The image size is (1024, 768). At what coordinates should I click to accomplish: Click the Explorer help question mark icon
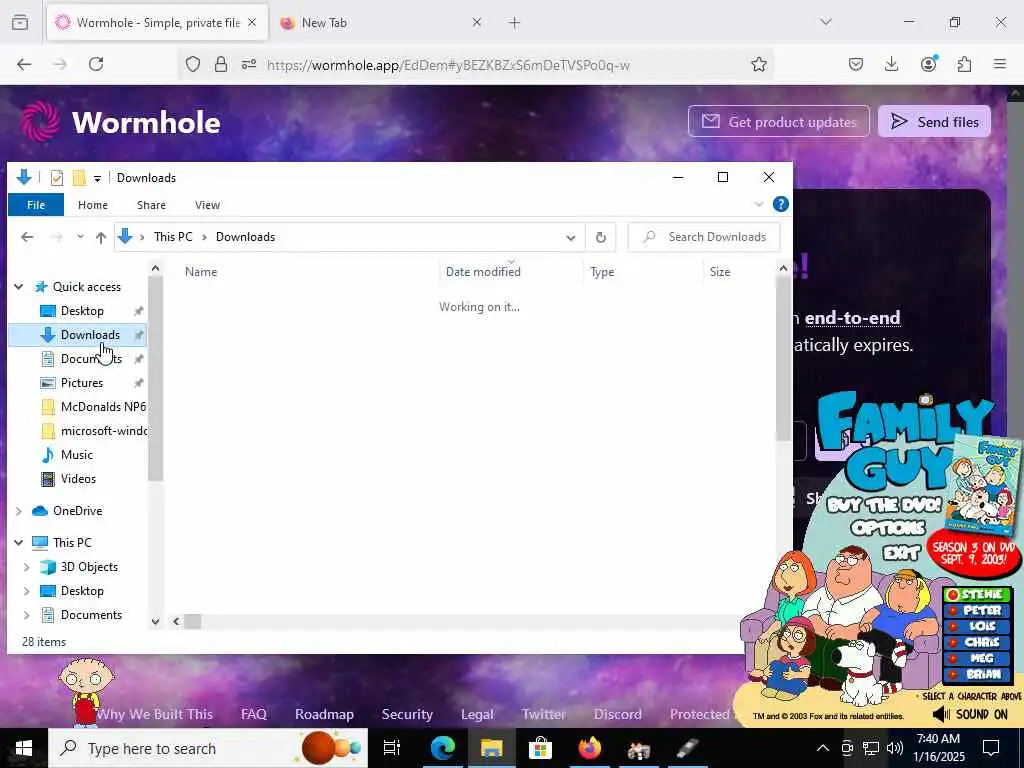780,204
